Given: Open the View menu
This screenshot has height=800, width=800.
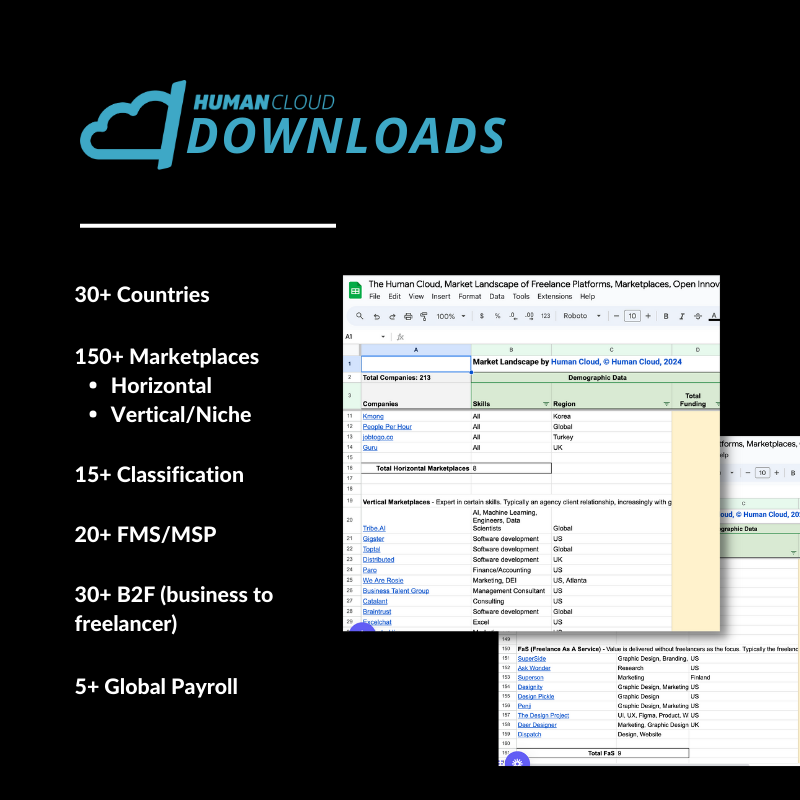Looking at the screenshot, I should tap(416, 296).
